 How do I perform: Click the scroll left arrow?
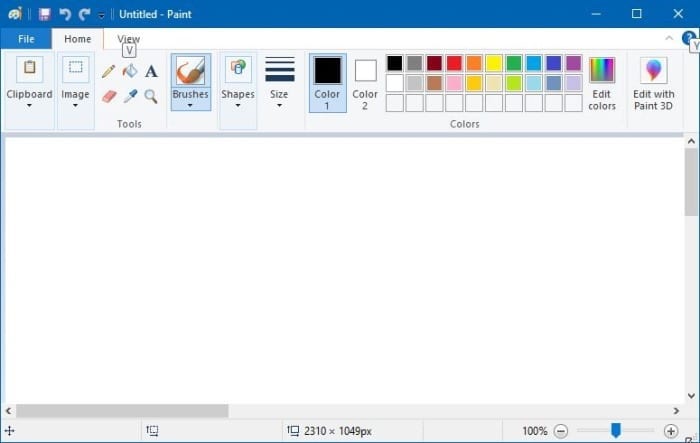8,410
